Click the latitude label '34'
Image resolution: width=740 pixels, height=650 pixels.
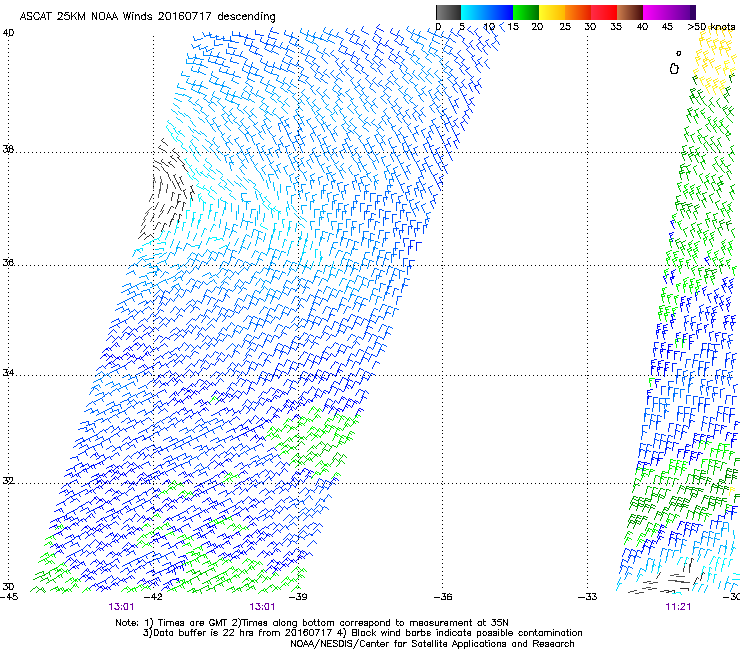coord(8,372)
